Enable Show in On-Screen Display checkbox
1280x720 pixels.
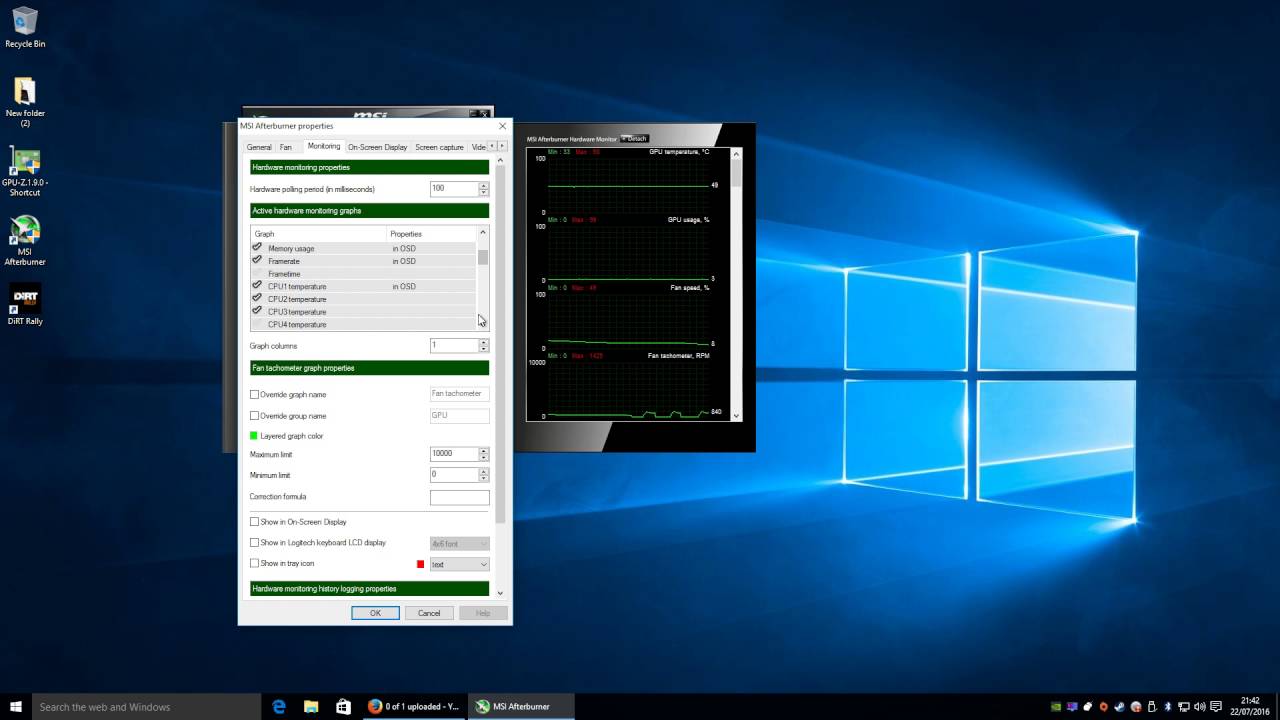pyautogui.click(x=254, y=522)
